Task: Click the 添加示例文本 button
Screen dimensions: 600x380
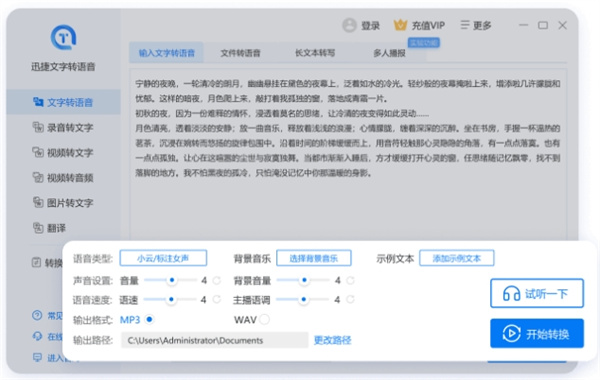Action: click(457, 258)
